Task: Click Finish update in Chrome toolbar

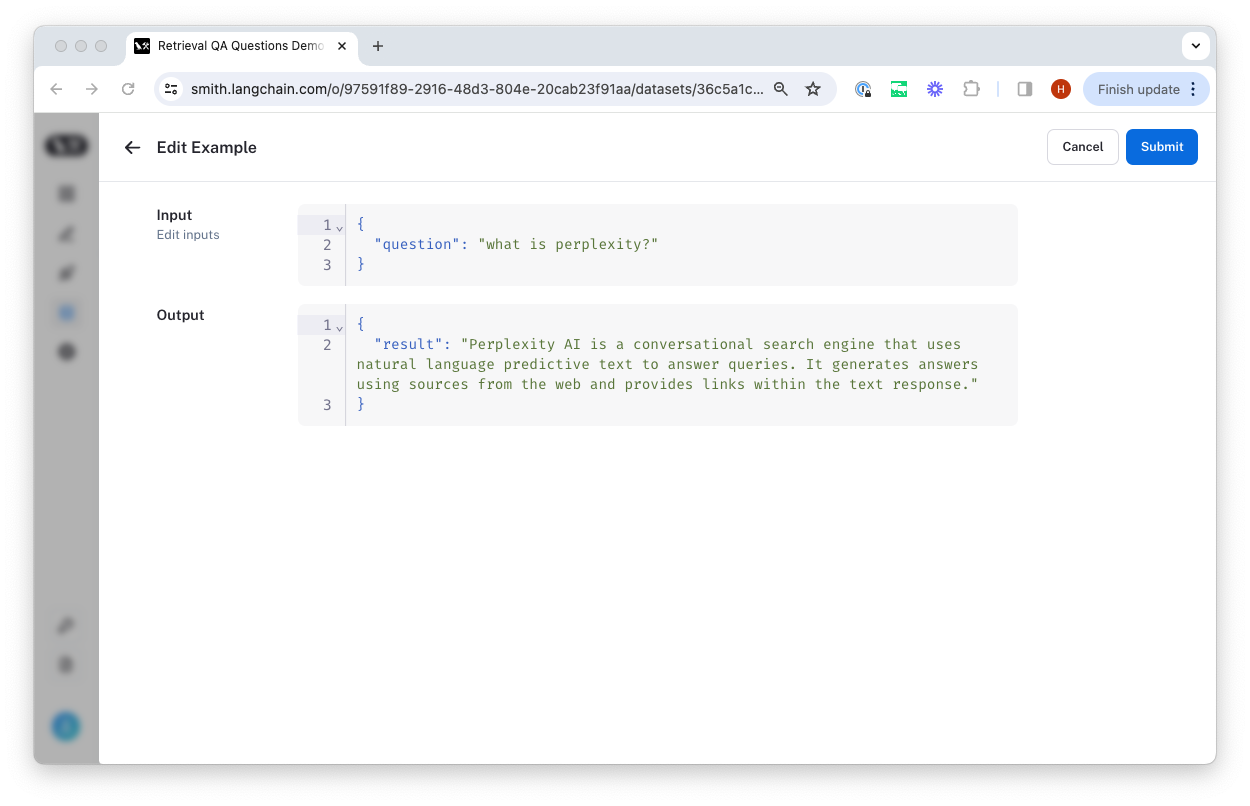Action: [1138, 89]
